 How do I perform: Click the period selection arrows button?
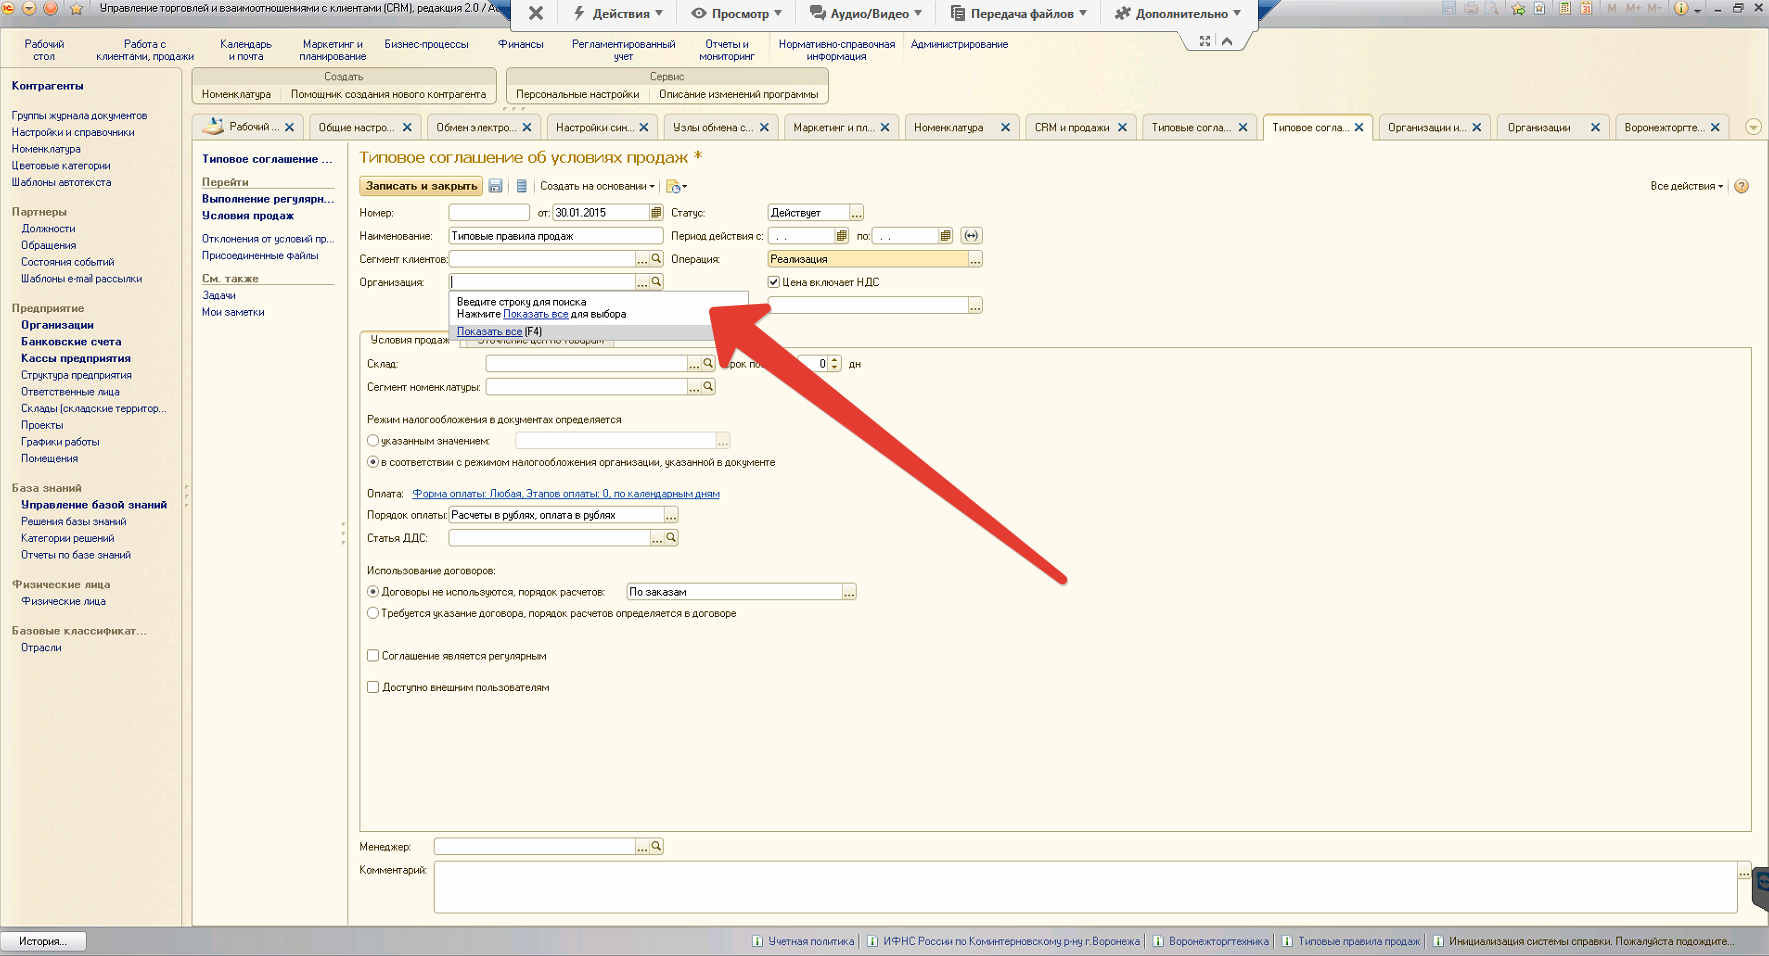click(971, 236)
